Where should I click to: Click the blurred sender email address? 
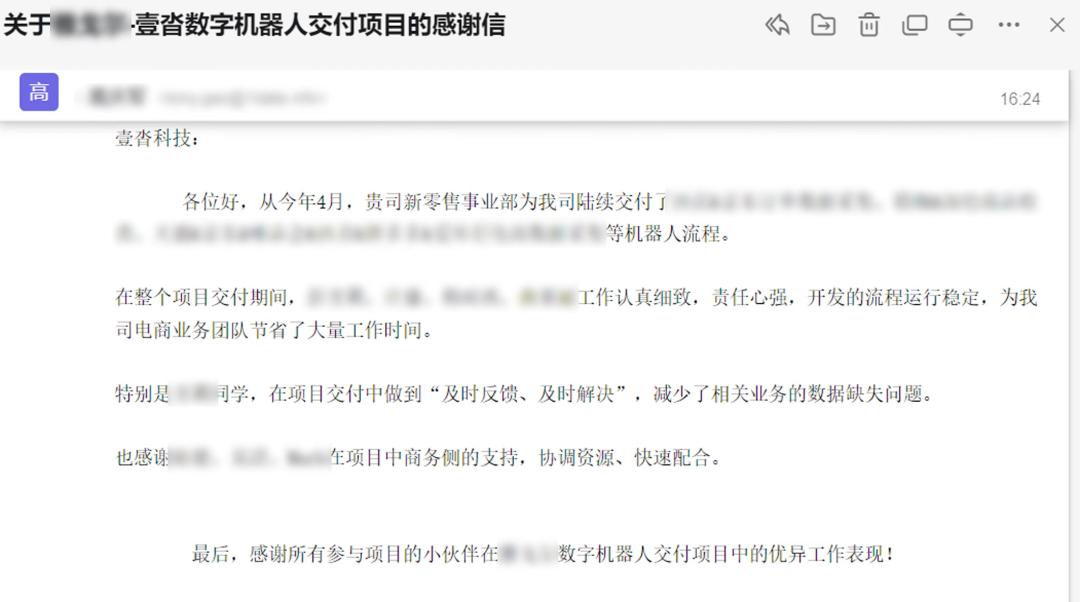pyautogui.click(x=241, y=98)
